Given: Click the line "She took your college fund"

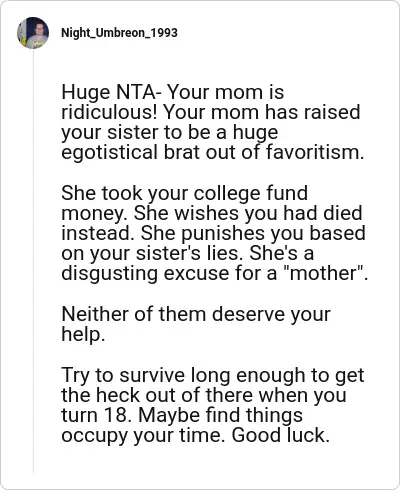Looking at the screenshot, I should pos(184,193).
